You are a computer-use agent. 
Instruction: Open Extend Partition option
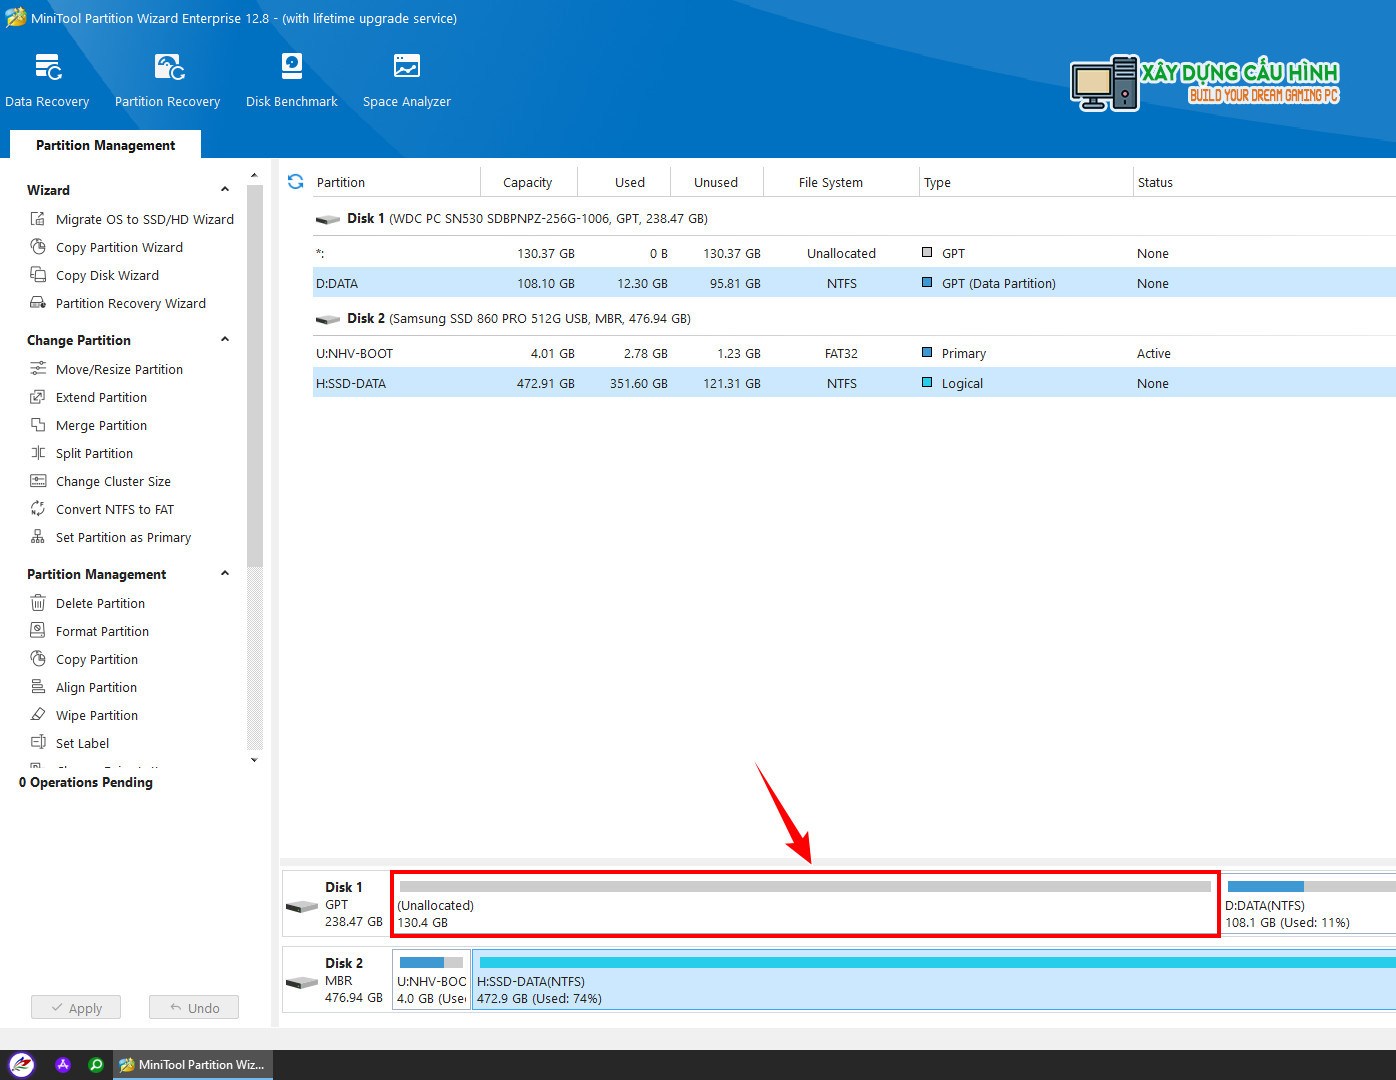(x=101, y=397)
